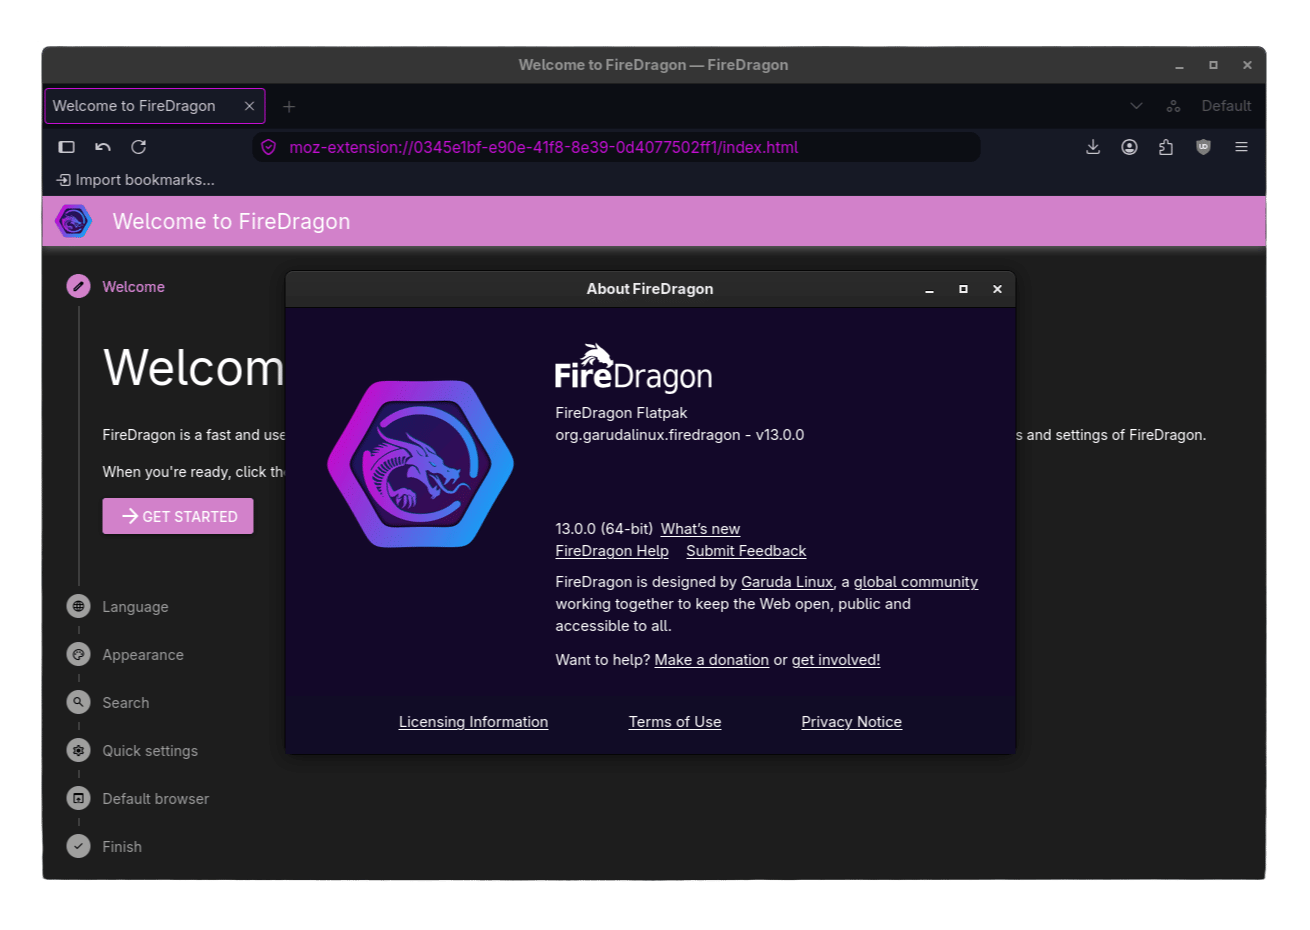Image resolution: width=1310 pixels, height=930 pixels.
Task: Open the Default container workspace icon
Action: click(1174, 106)
